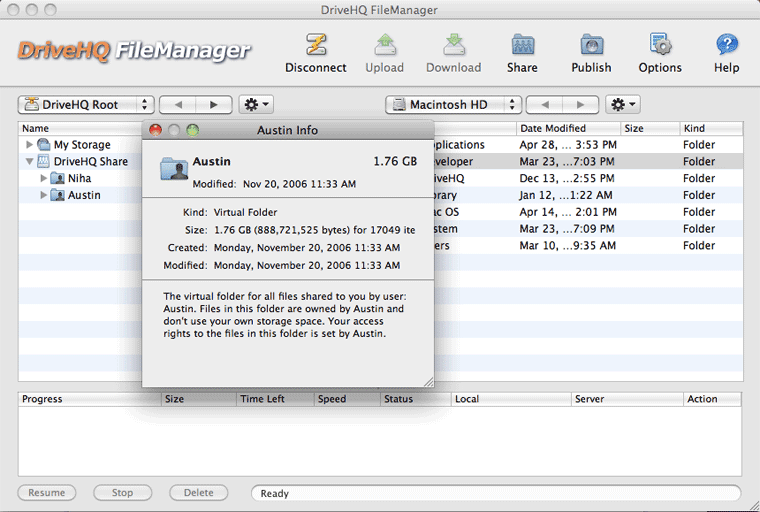Viewport: 760px width, 512px height.
Task: Select the Austin tree row label
Action: [84, 195]
